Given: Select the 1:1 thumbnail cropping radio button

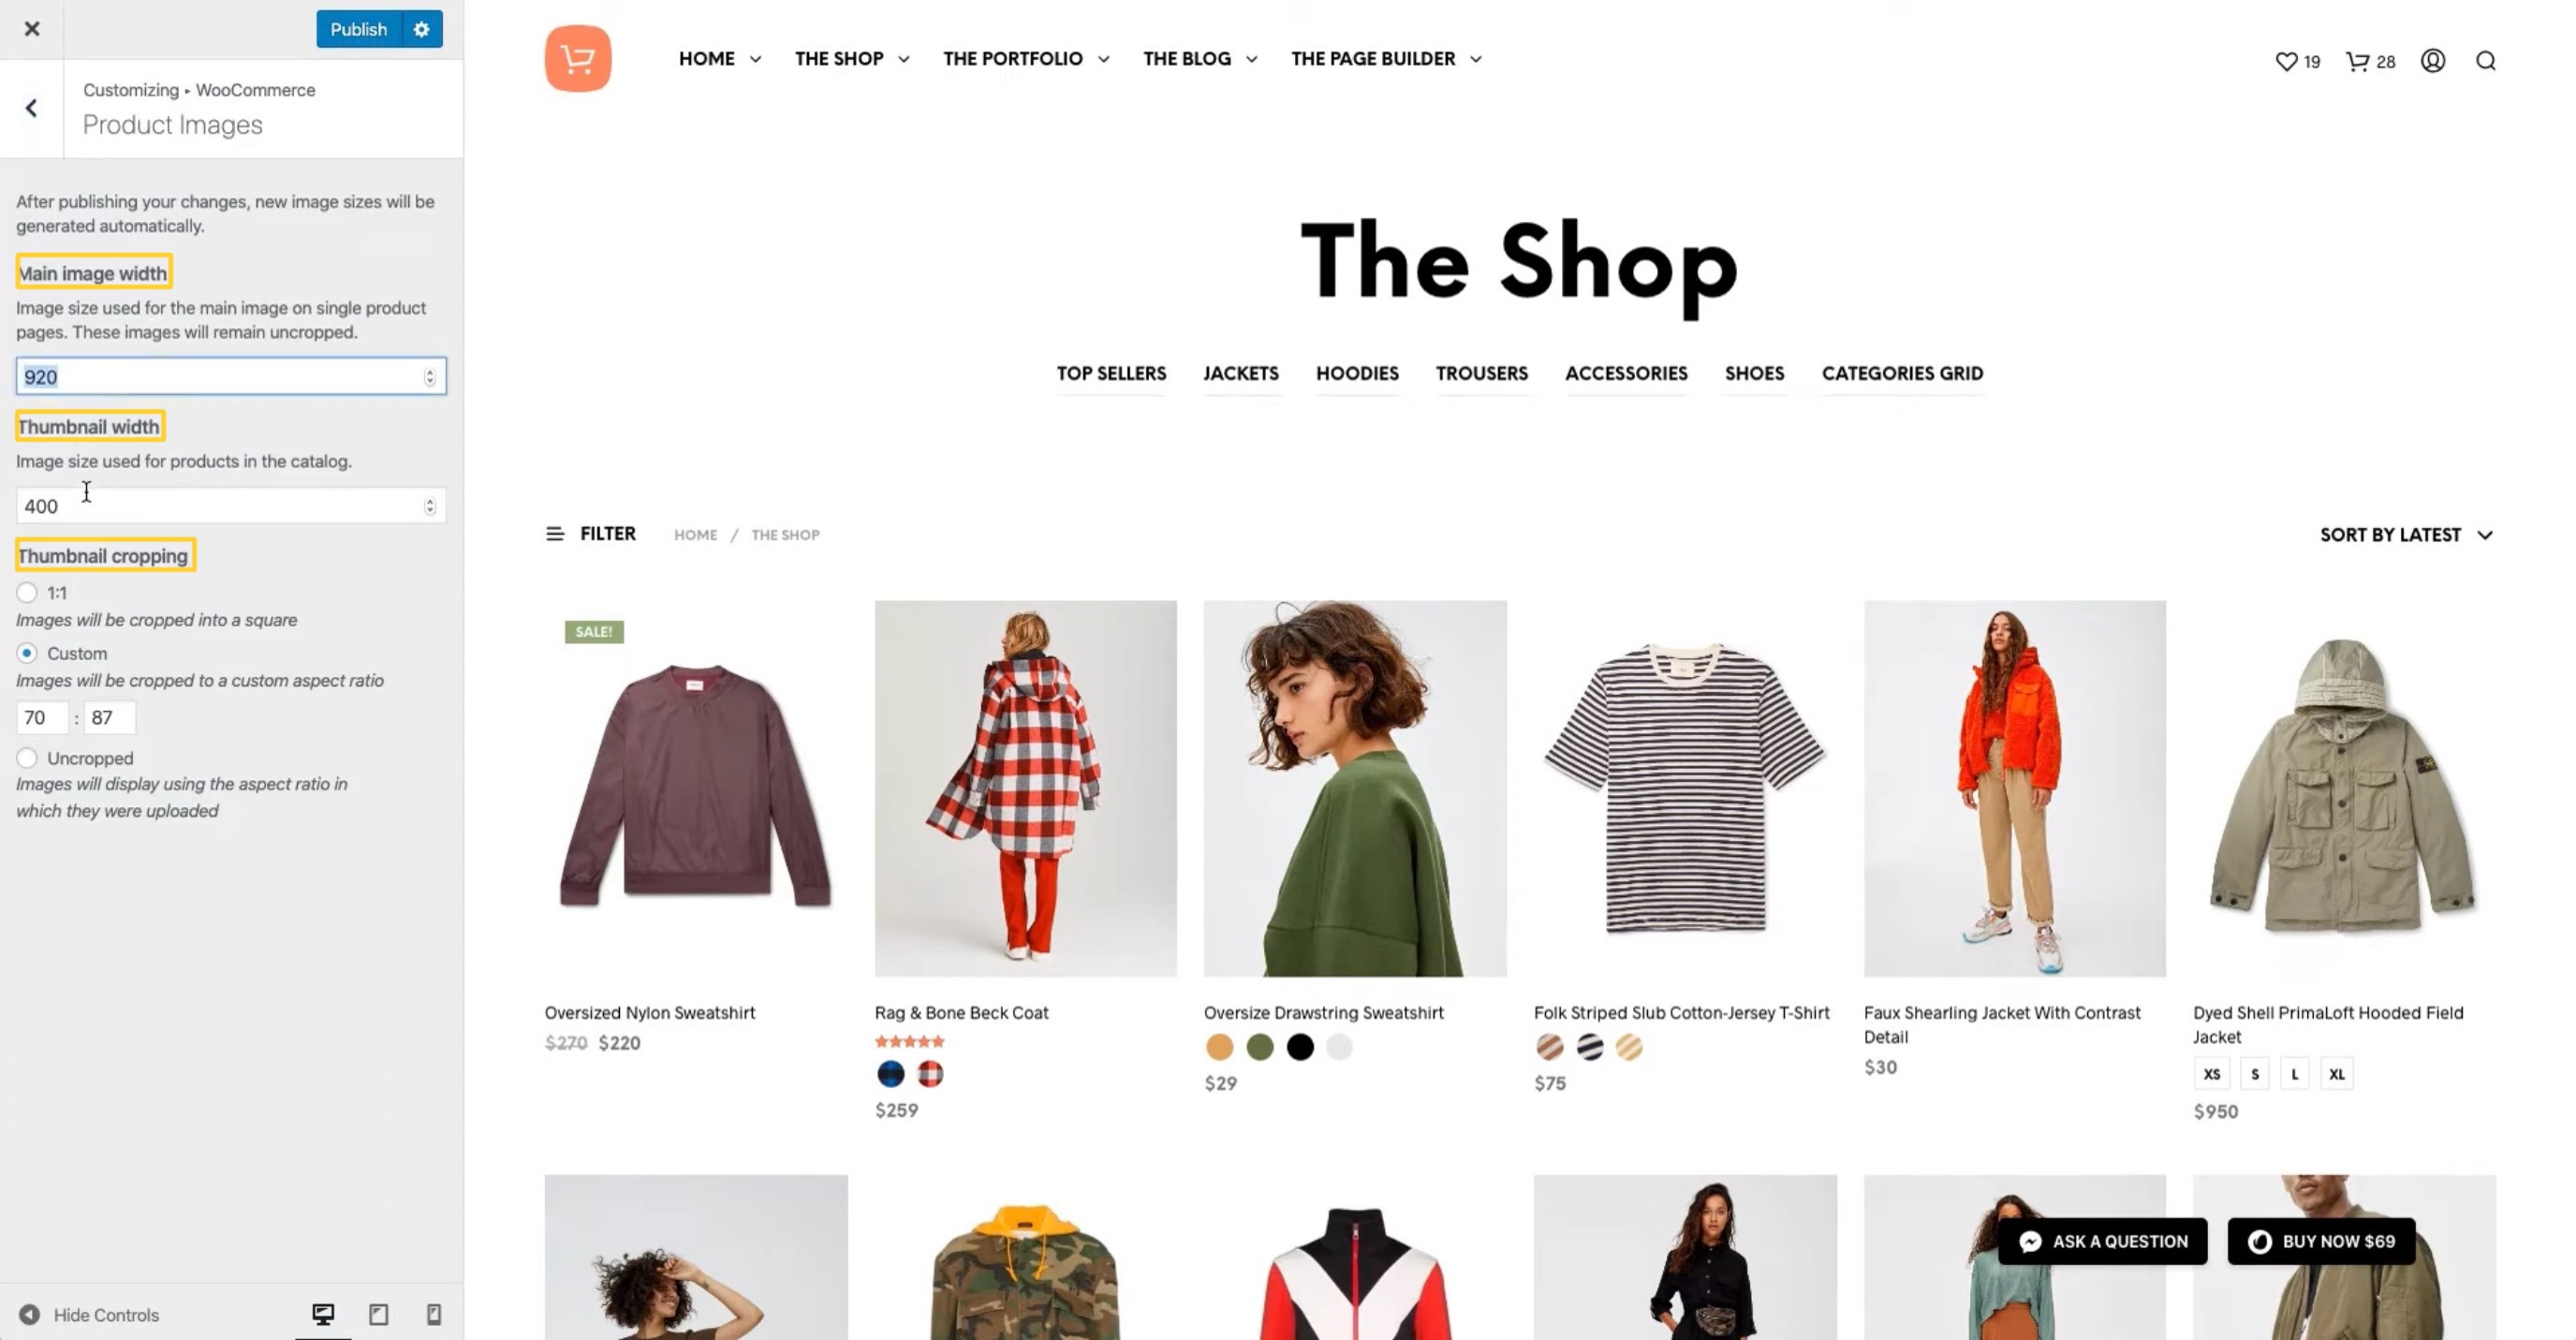Looking at the screenshot, I should (x=27, y=593).
